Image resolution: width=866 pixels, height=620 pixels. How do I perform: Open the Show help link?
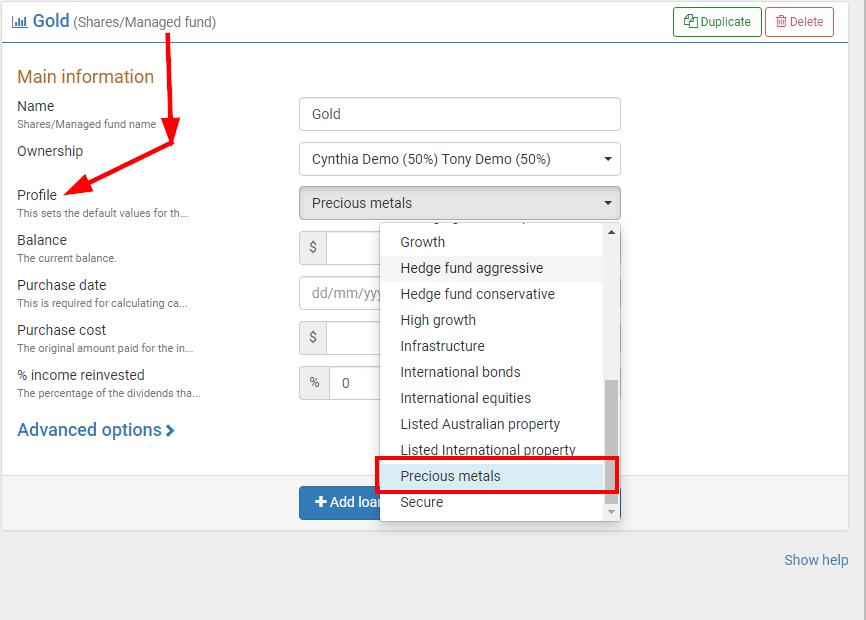[x=815, y=560]
